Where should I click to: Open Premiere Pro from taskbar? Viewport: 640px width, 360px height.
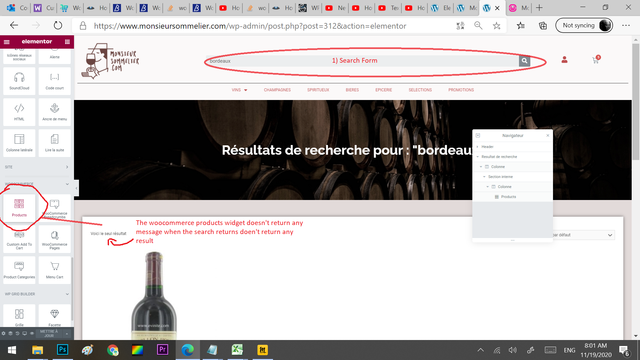(162, 350)
